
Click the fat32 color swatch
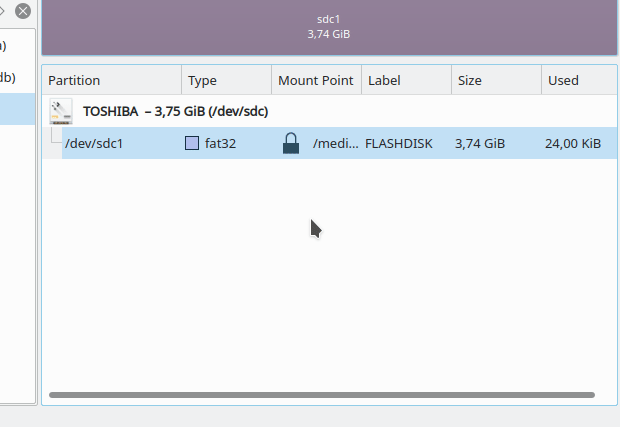[192, 144]
